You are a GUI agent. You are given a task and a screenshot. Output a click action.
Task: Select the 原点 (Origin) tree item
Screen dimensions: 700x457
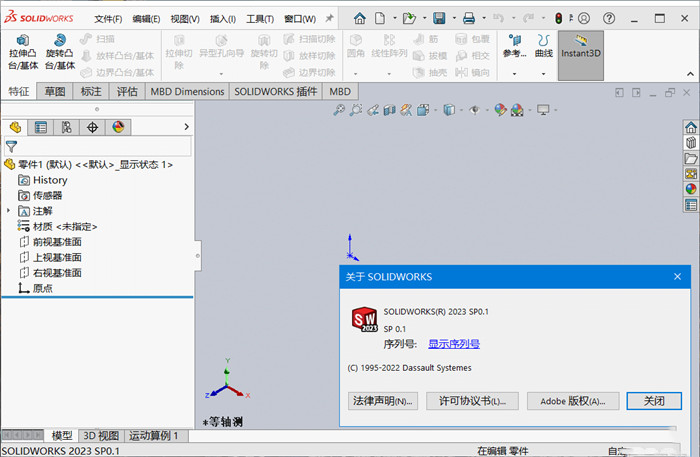pyautogui.click(x=36, y=288)
